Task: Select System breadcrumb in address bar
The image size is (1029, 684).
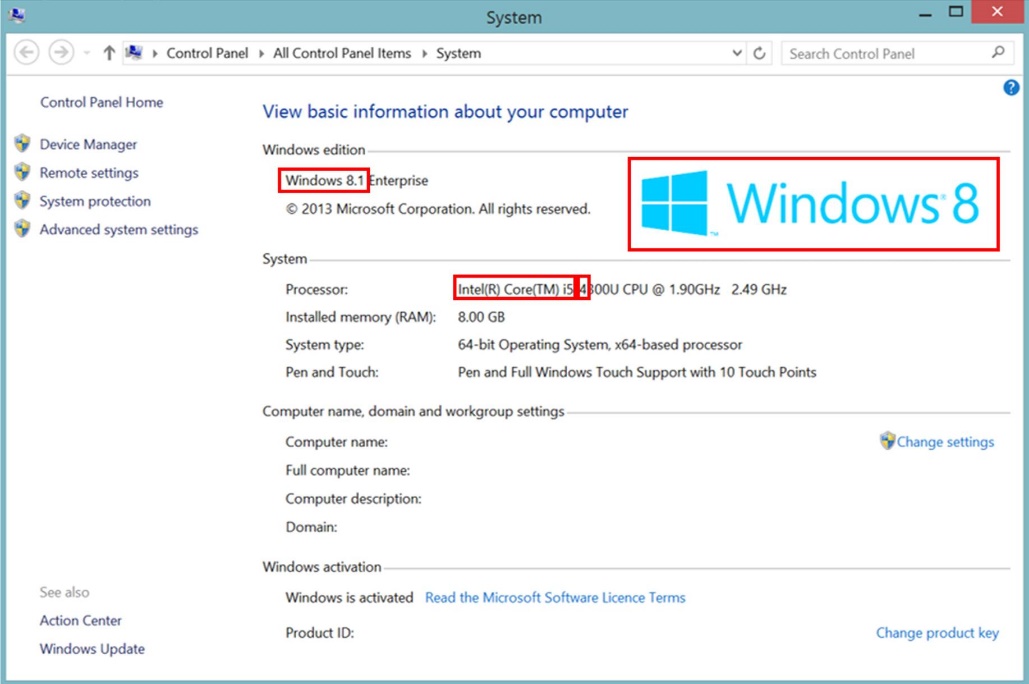Action: [x=458, y=53]
